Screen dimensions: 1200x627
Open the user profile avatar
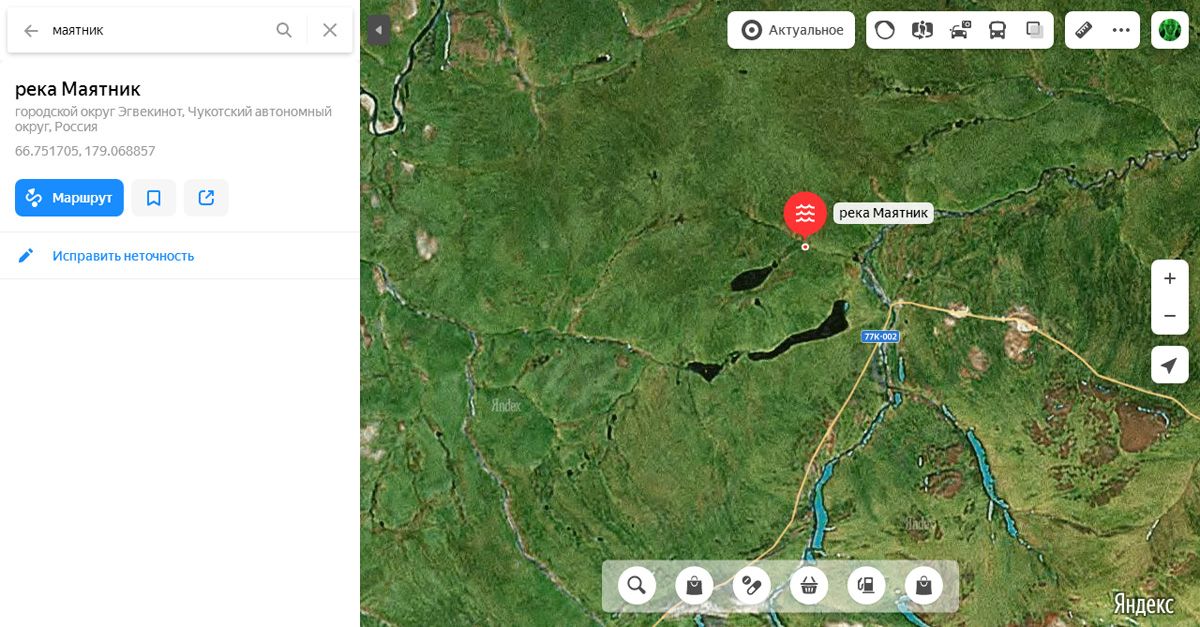(x=1169, y=30)
